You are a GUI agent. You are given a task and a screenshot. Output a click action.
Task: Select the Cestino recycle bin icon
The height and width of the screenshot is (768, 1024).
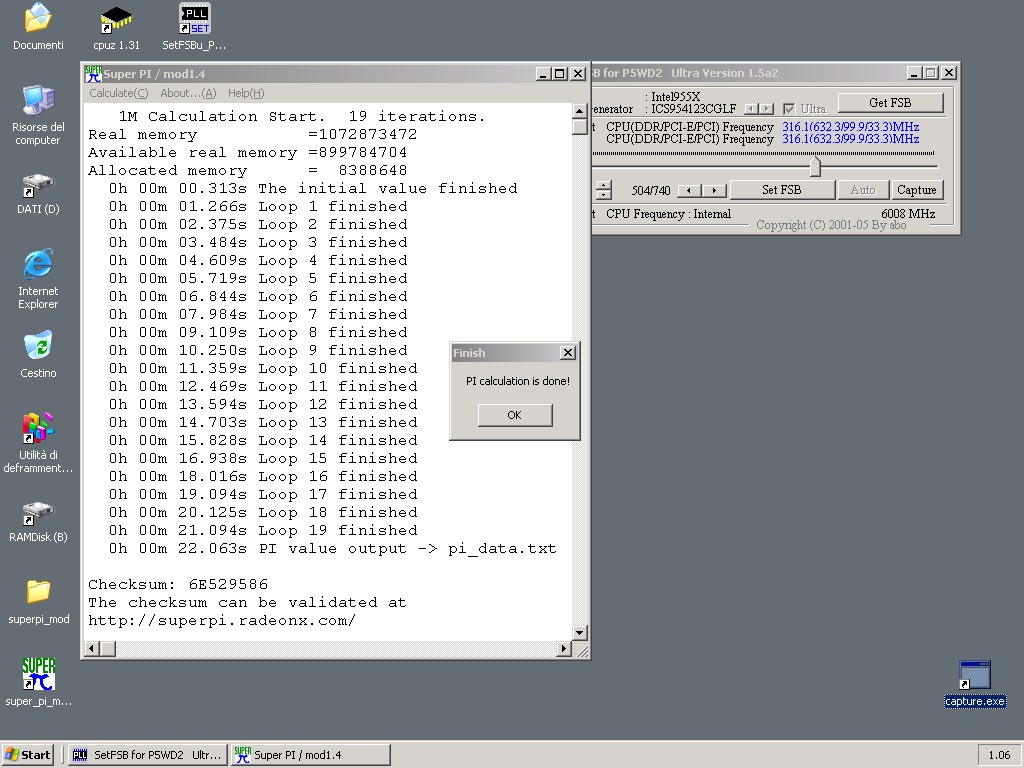[x=38, y=346]
